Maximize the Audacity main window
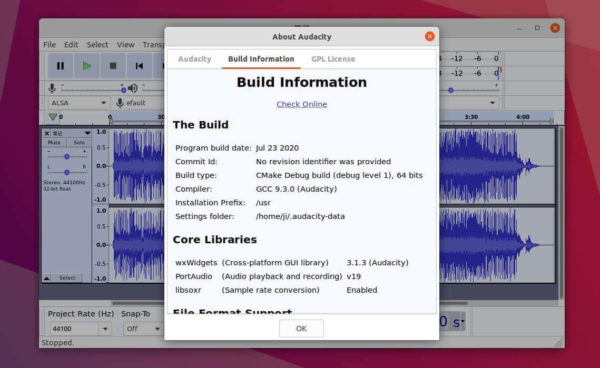The image size is (600, 368). tap(537, 28)
